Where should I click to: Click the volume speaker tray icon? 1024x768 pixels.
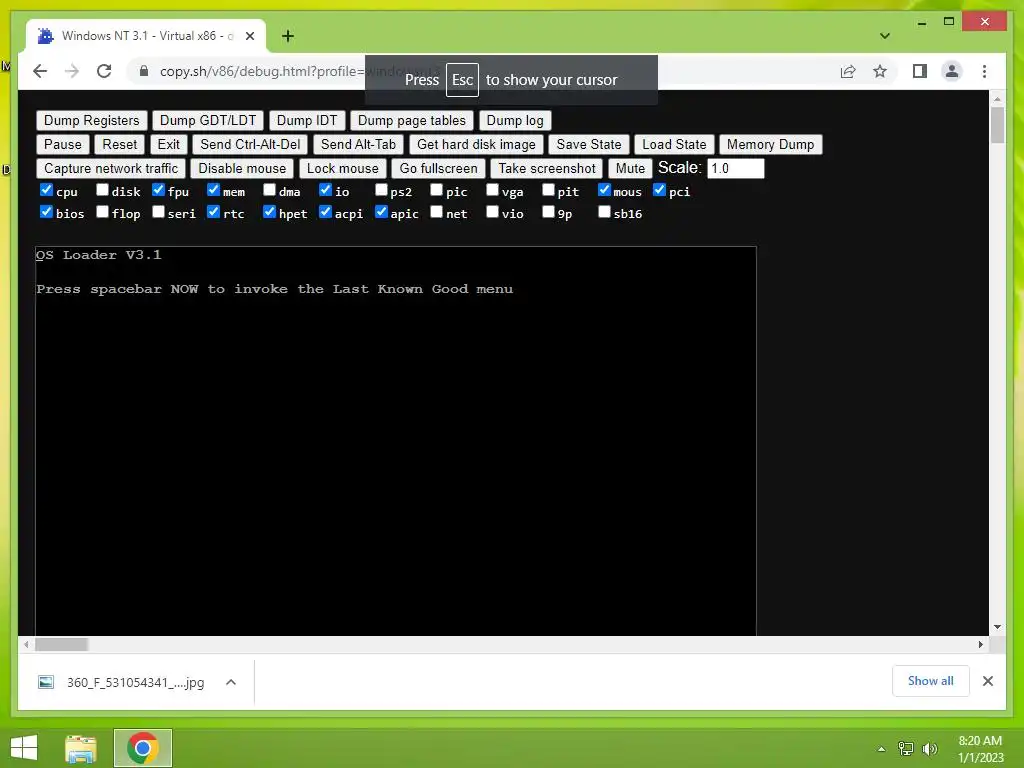point(929,748)
